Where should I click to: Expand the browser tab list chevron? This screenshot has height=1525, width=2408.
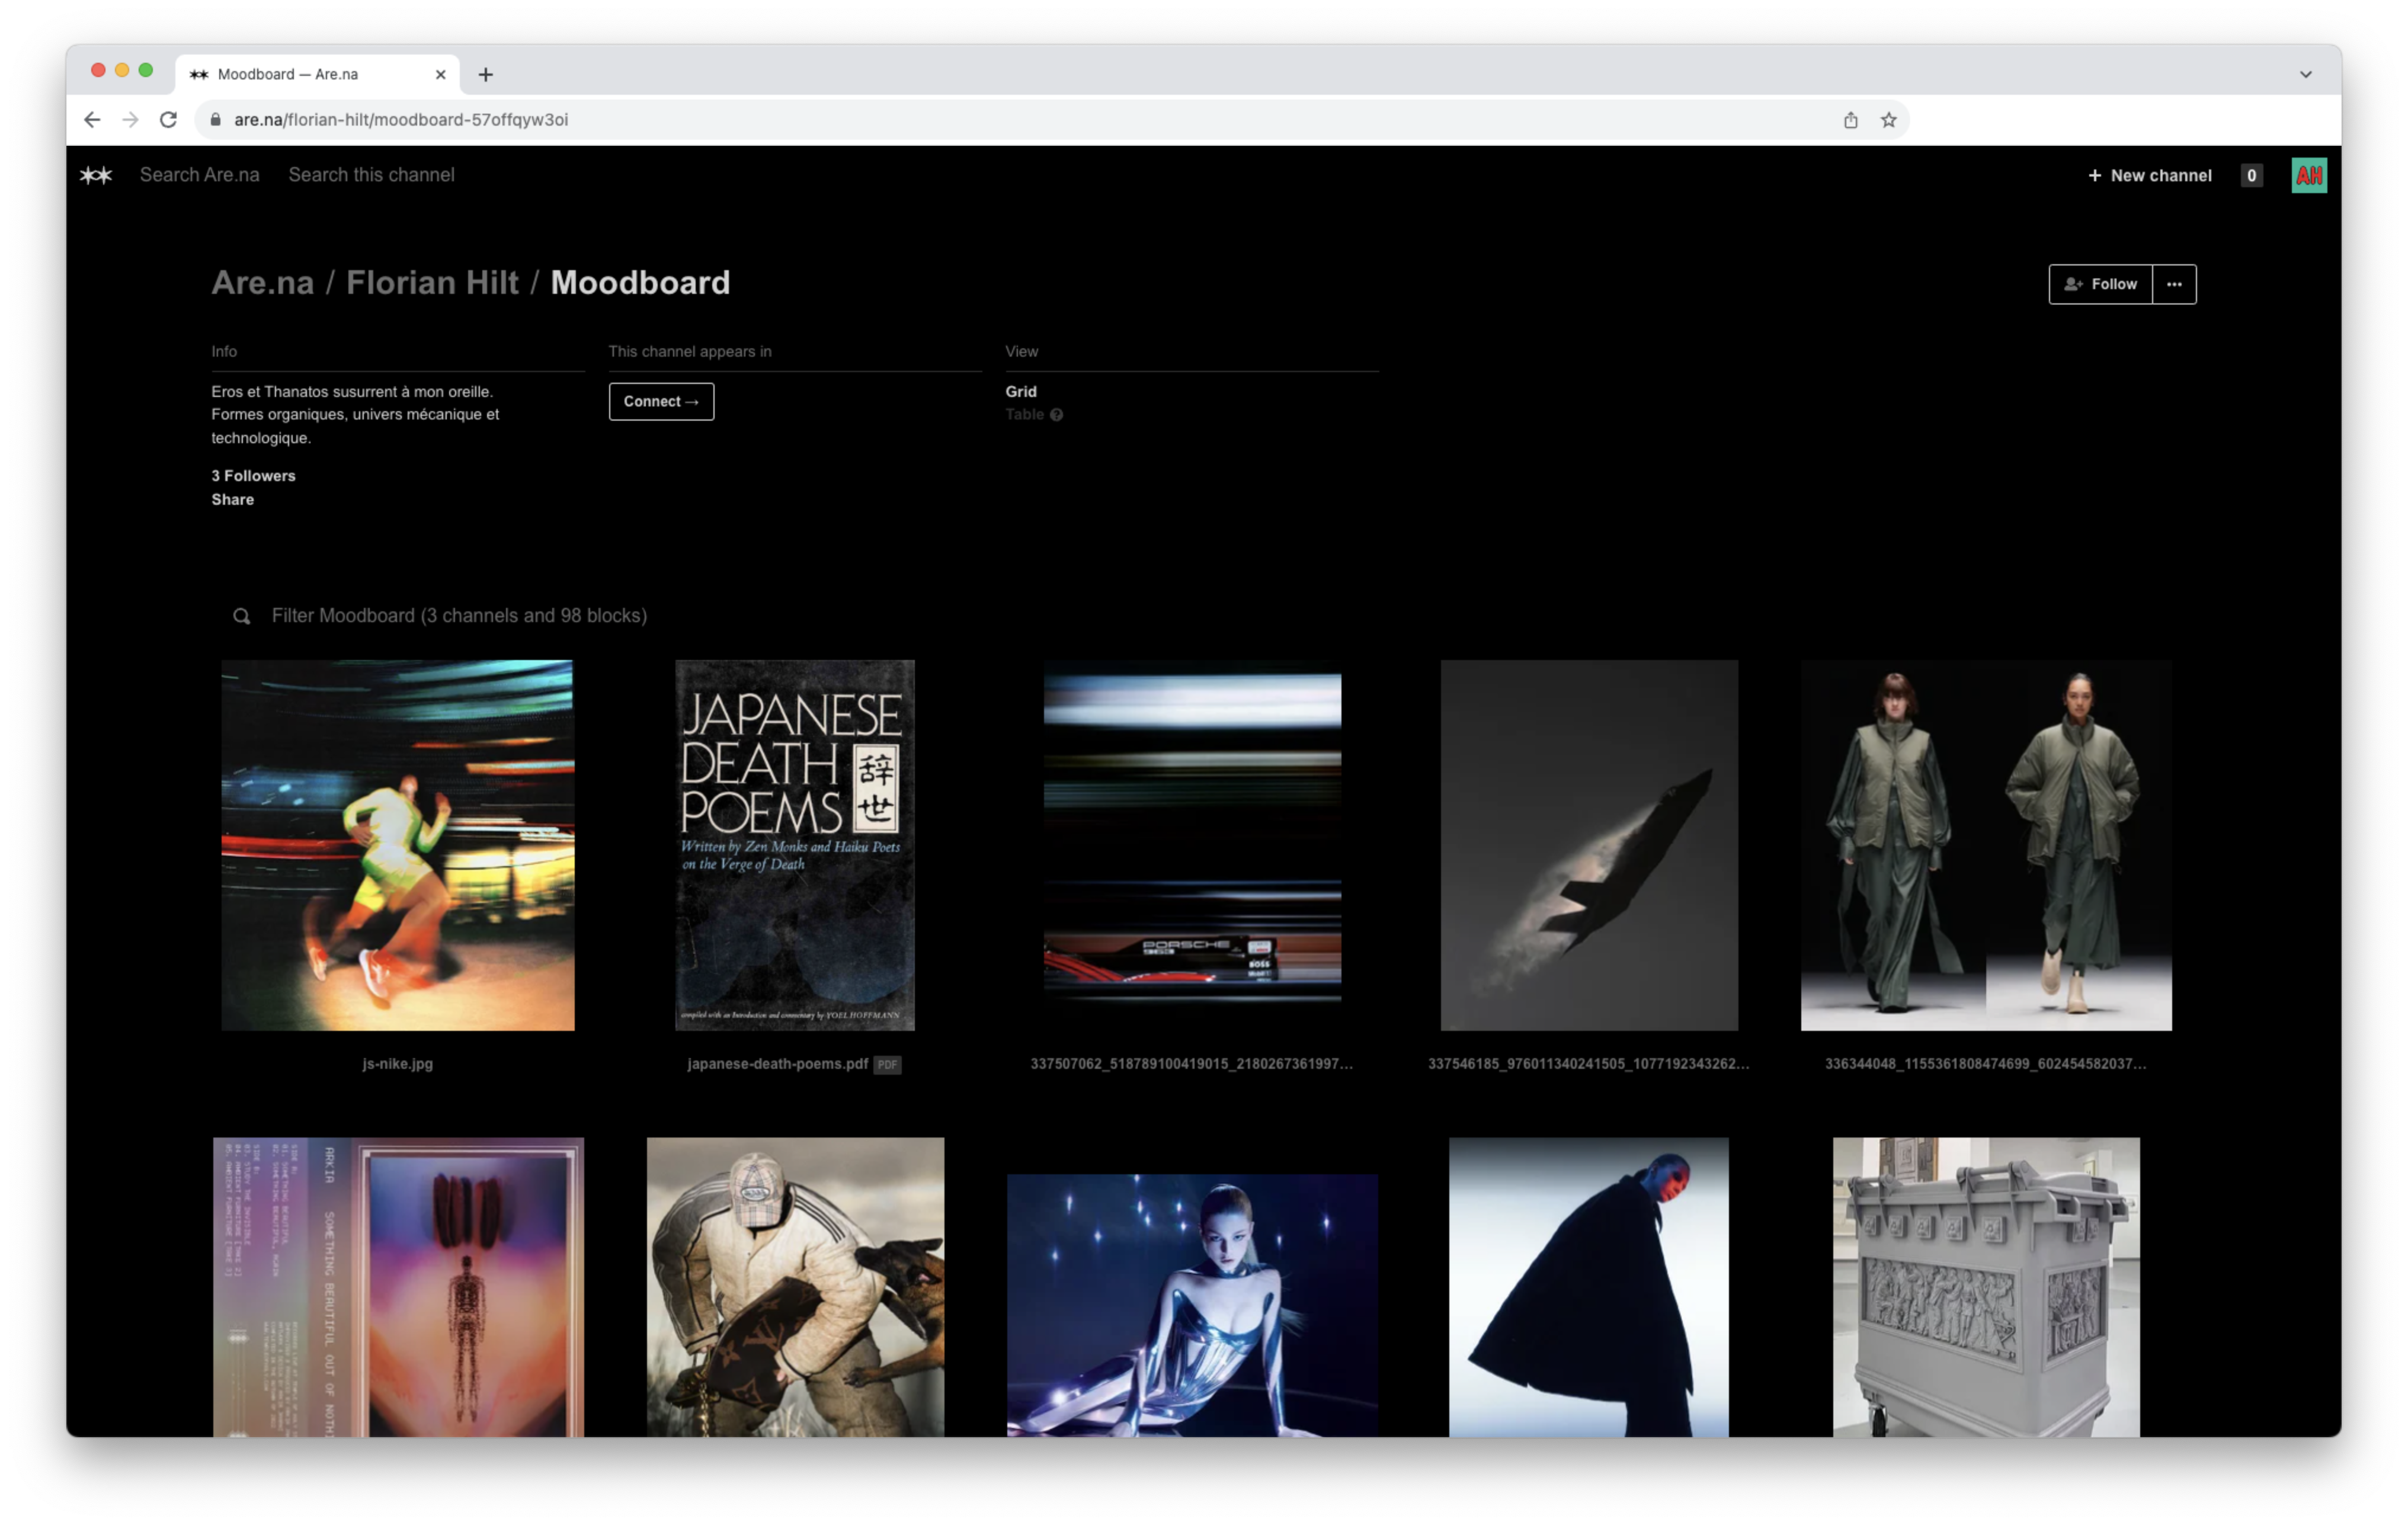pyautogui.click(x=2305, y=75)
